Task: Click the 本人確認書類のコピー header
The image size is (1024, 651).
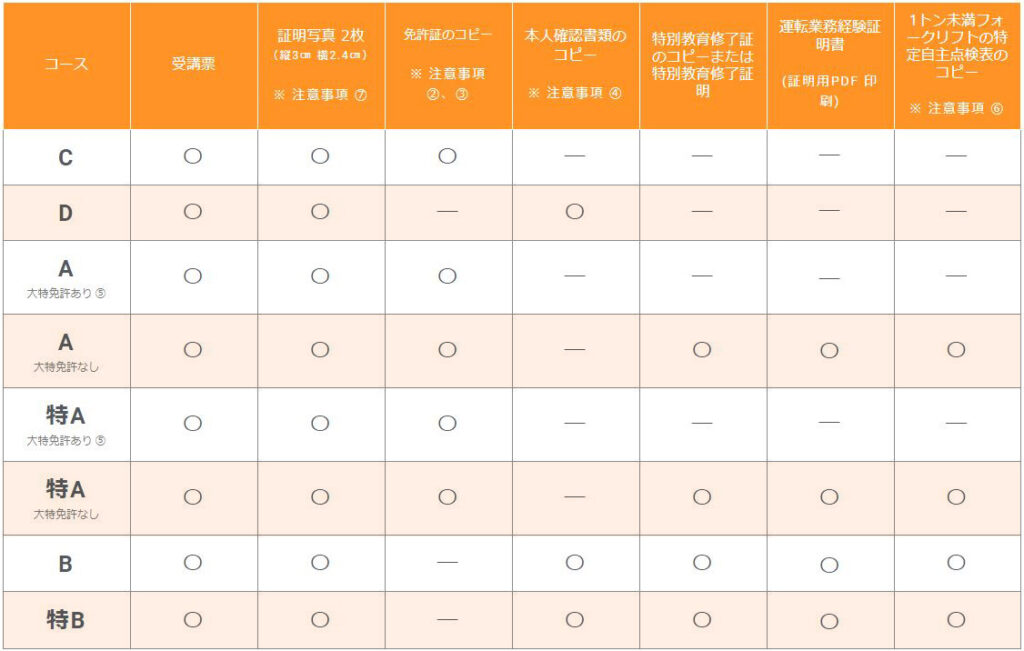Action: [x=575, y=64]
